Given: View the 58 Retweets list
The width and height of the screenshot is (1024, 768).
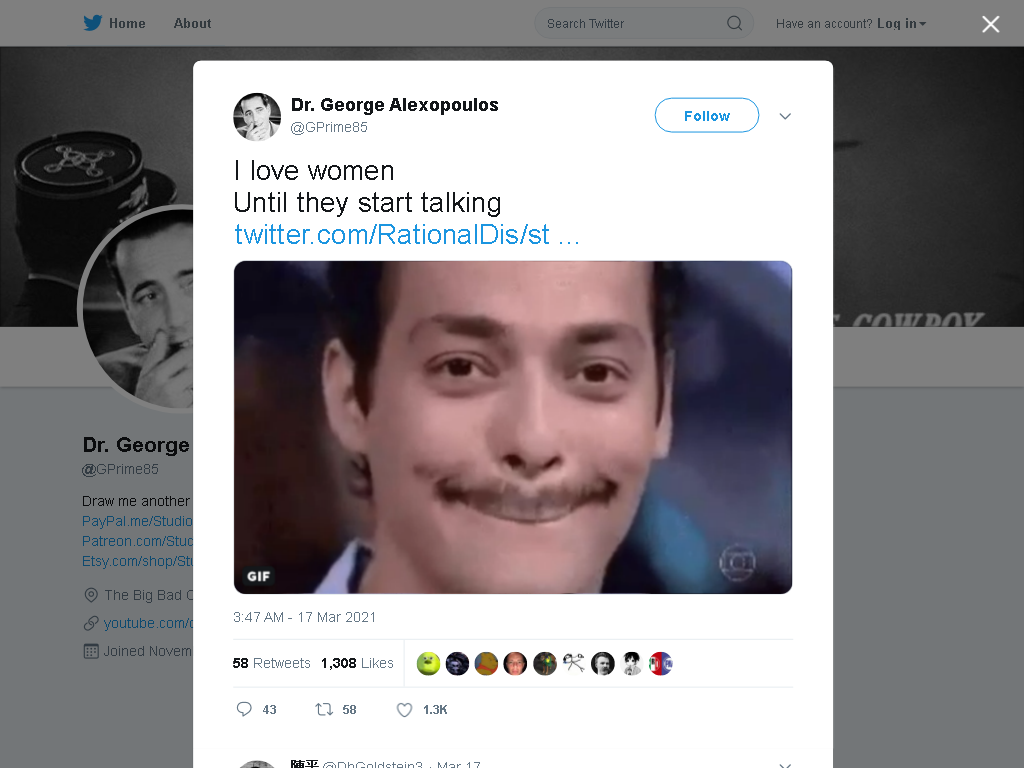Looking at the screenshot, I should click(271, 664).
